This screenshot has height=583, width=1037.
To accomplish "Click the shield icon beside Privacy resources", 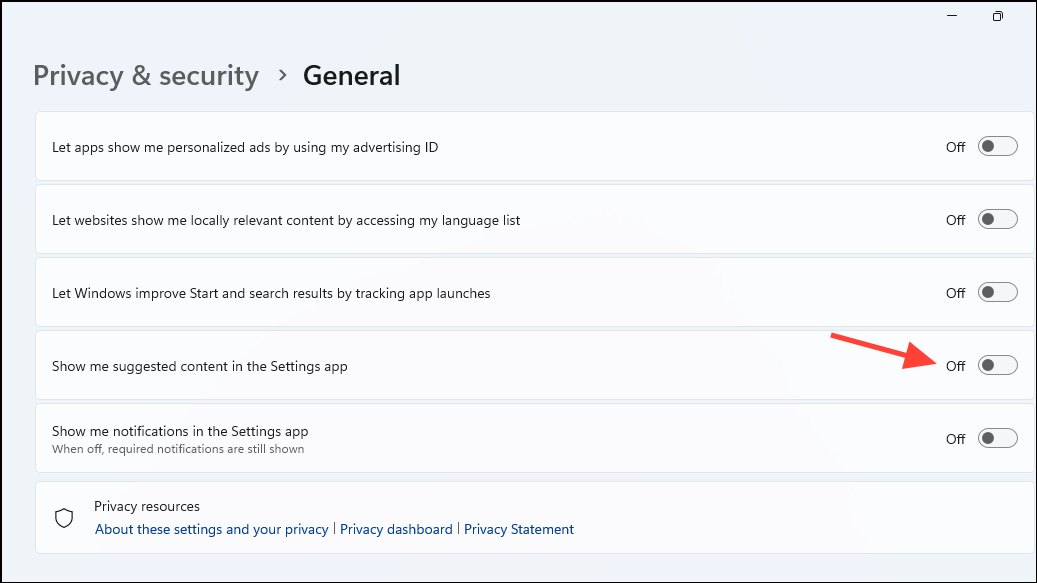I will 64,518.
